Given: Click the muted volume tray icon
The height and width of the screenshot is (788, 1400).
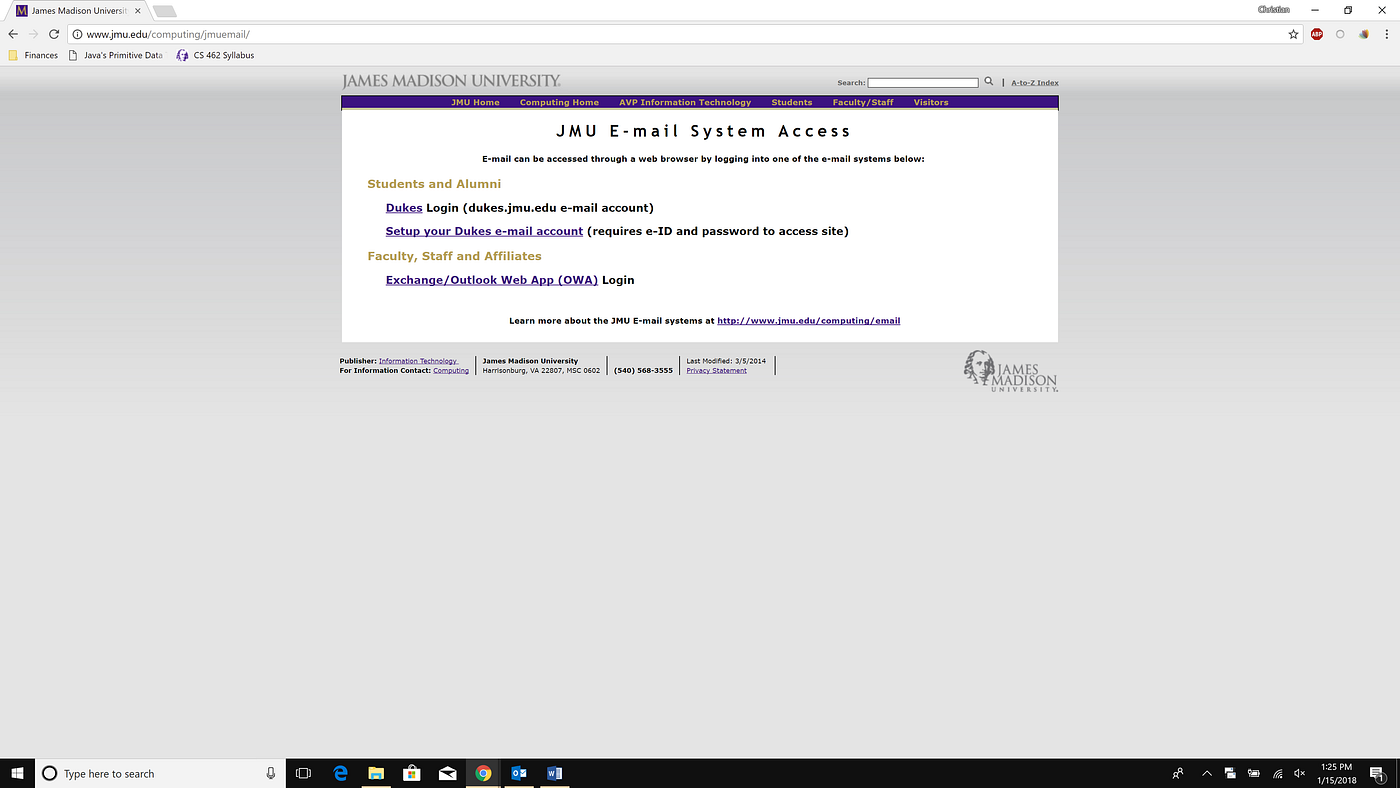Looking at the screenshot, I should point(1300,773).
